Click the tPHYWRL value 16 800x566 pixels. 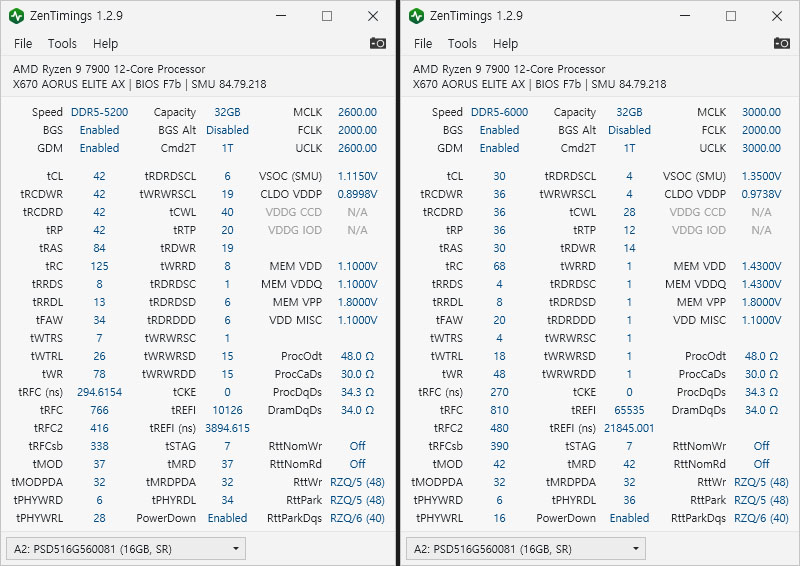click(499, 518)
